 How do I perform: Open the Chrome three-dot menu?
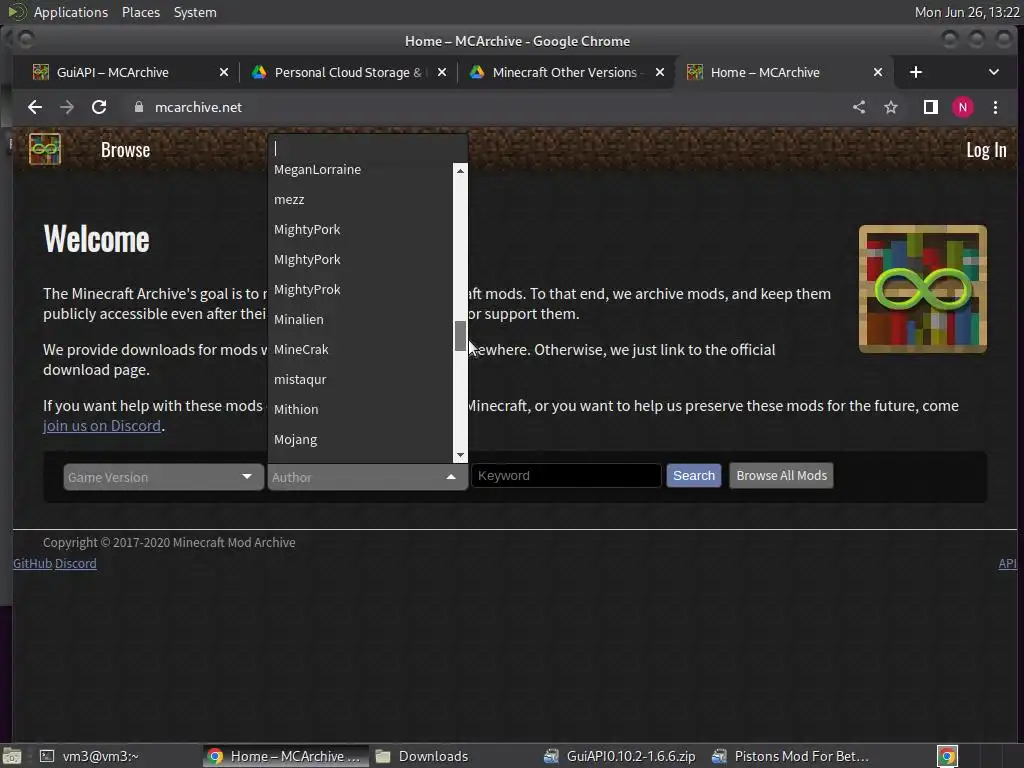pyautogui.click(x=995, y=107)
